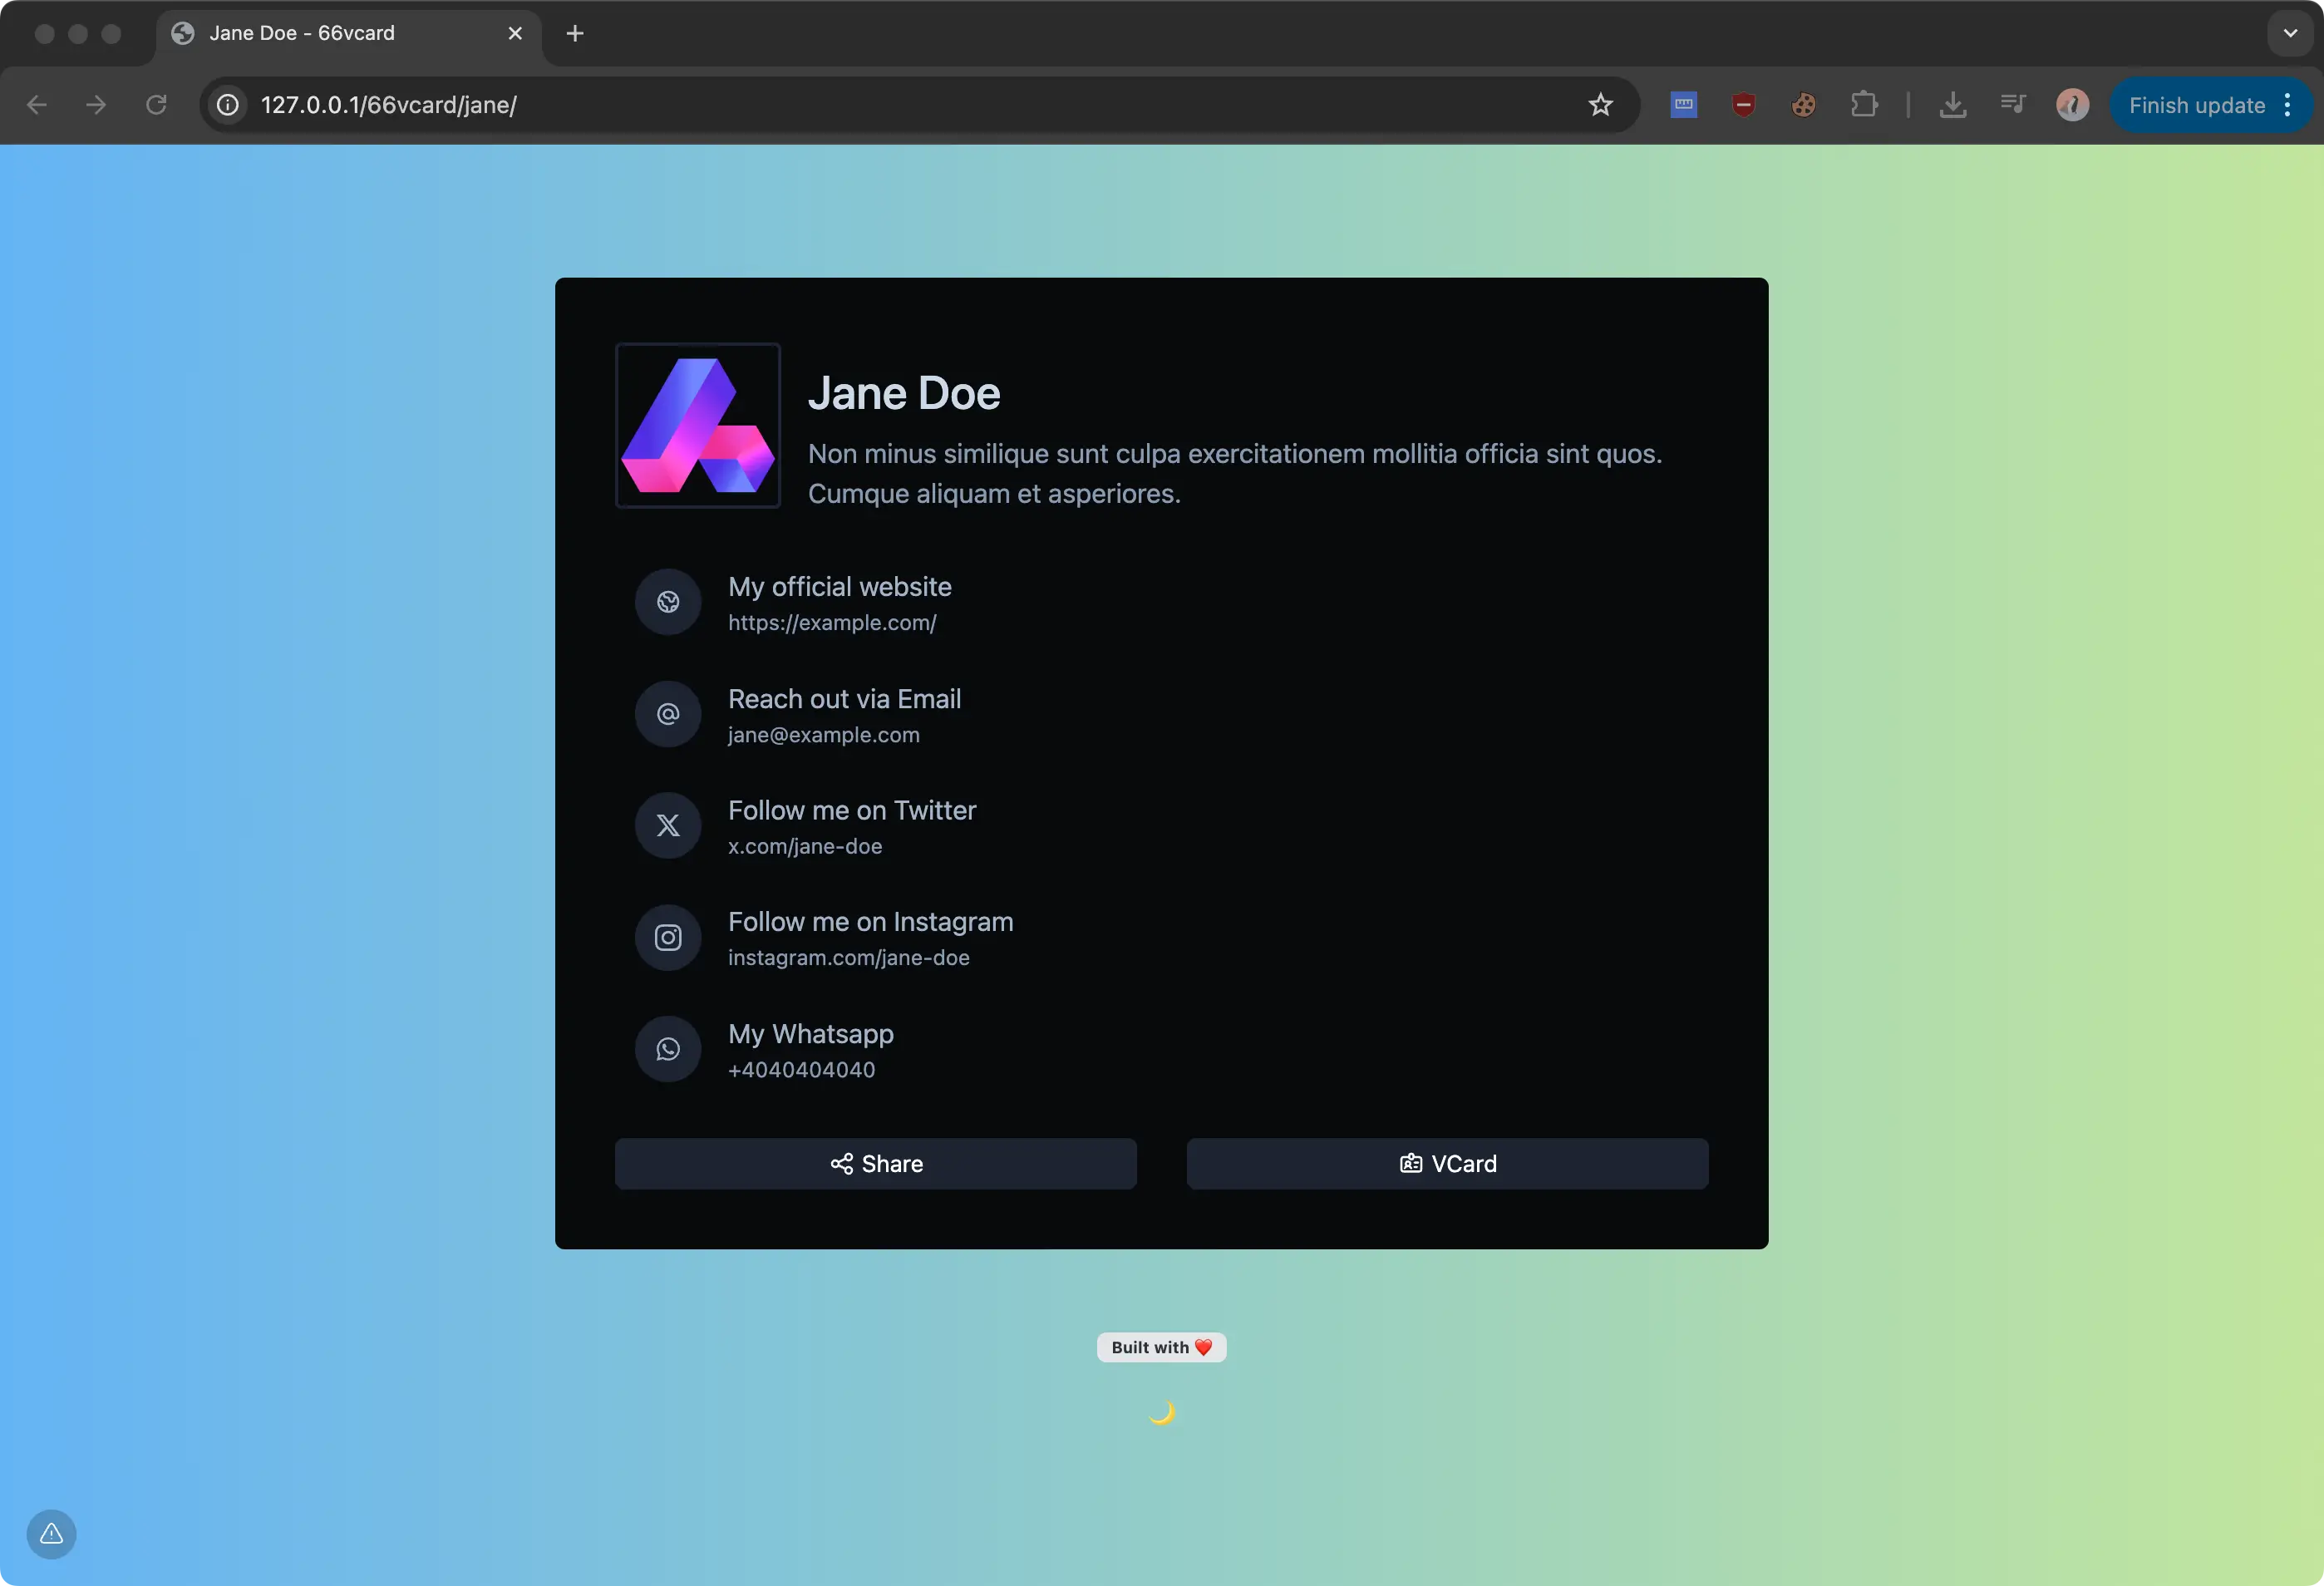Open a new tab with the plus button
The image size is (2324, 1586).
coord(574,33)
